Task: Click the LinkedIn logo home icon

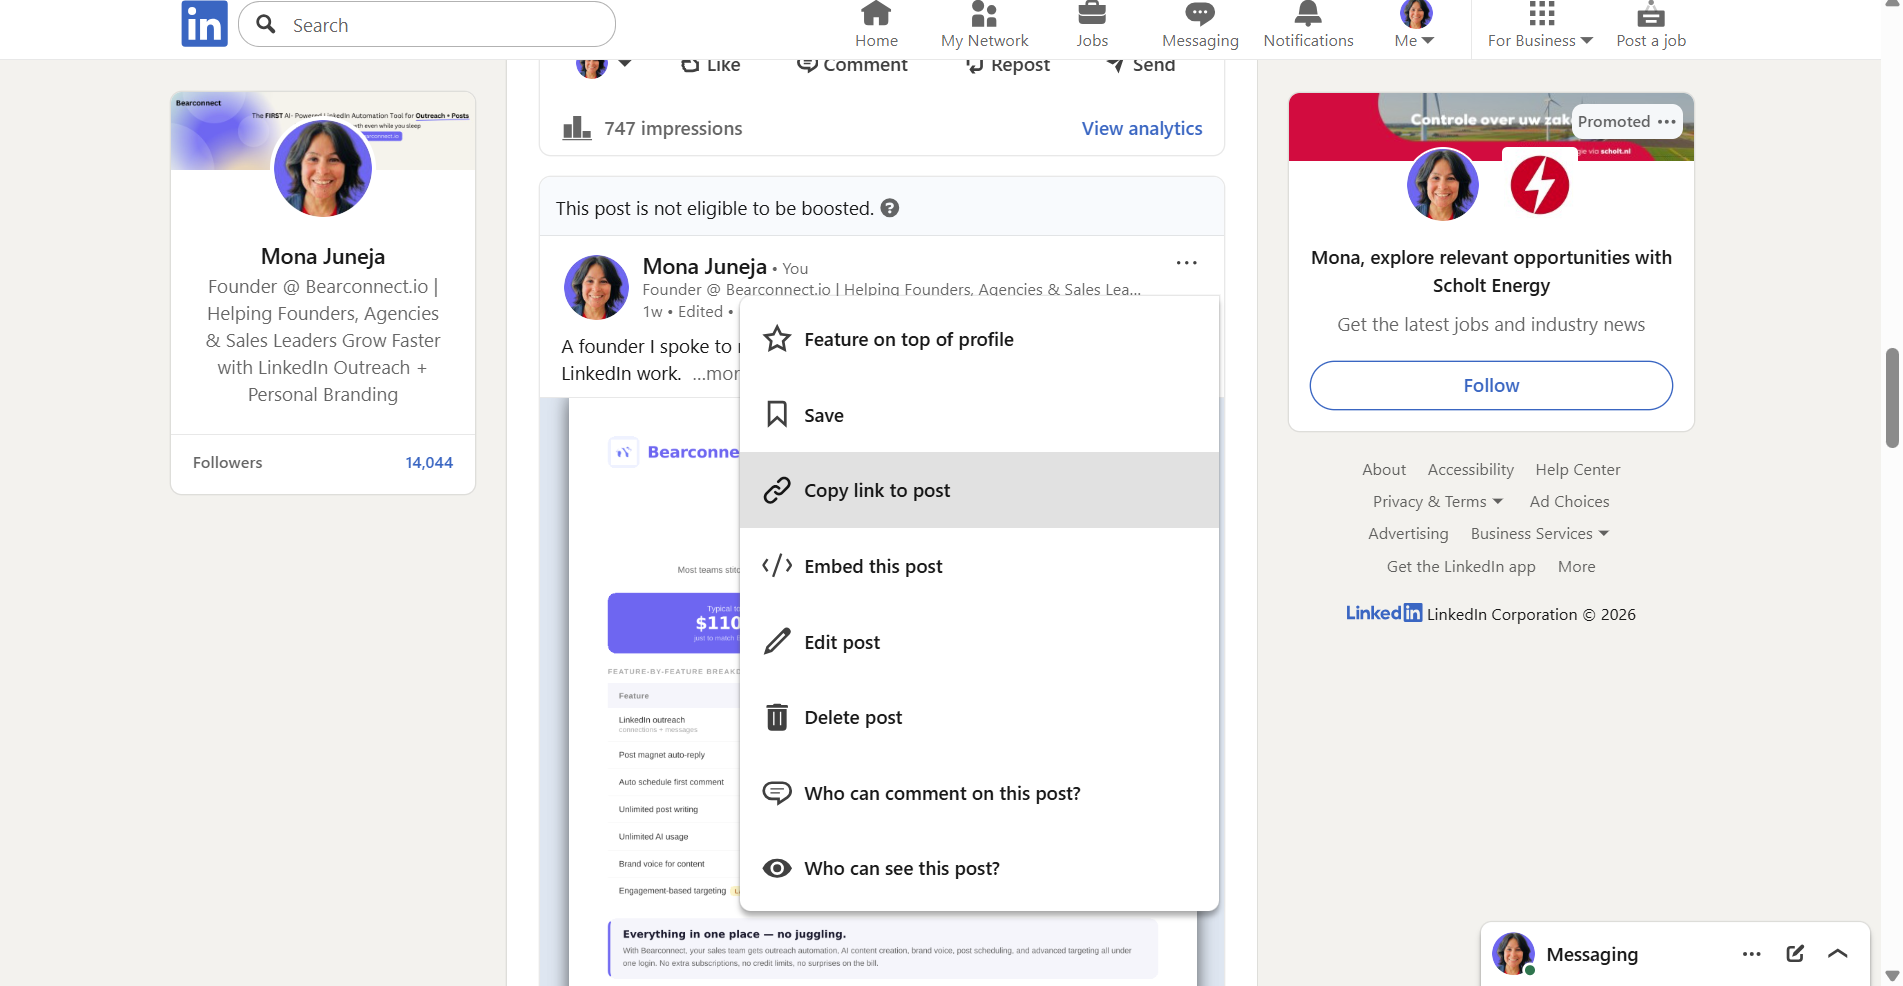Action: (x=204, y=24)
